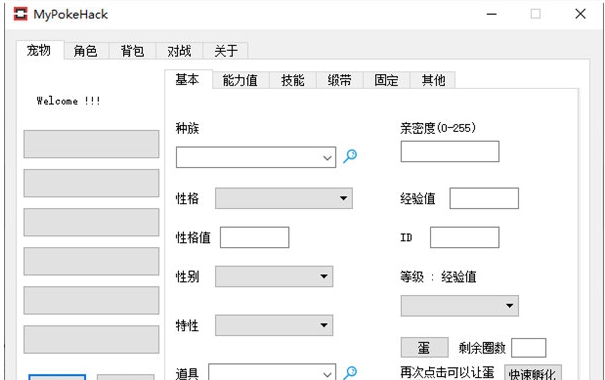Select the 固定 sub-tab
Image resolution: width=605 pixels, height=380 pixels.
coord(387,80)
